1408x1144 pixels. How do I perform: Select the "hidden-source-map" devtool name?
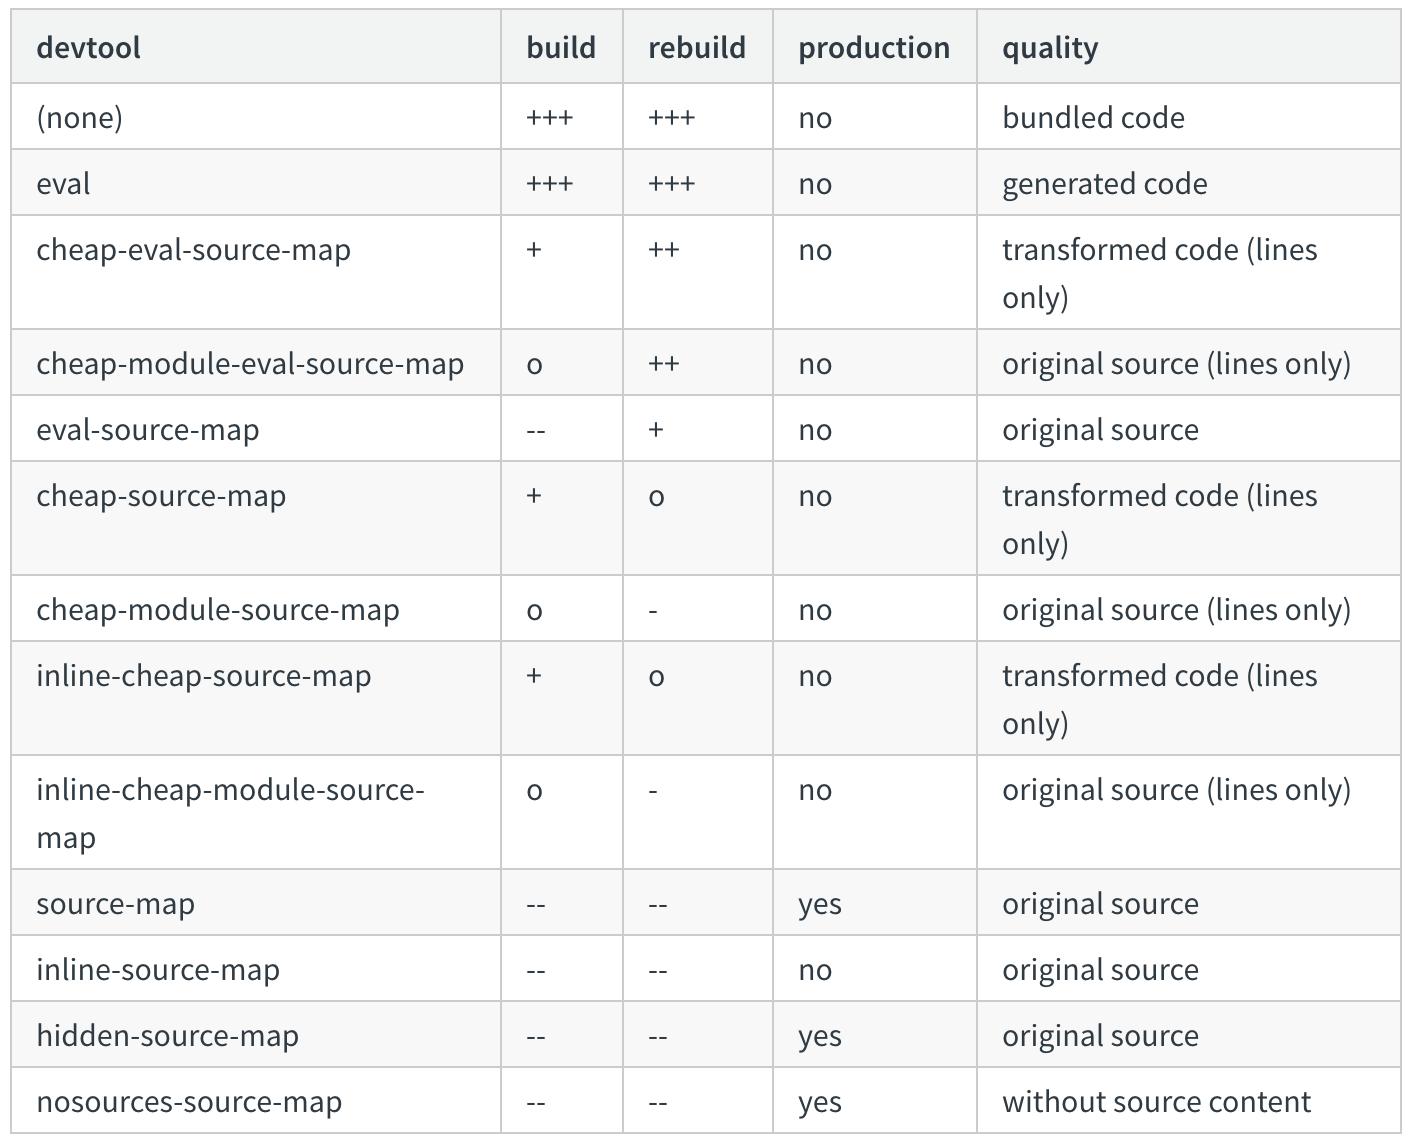[x=167, y=1036]
